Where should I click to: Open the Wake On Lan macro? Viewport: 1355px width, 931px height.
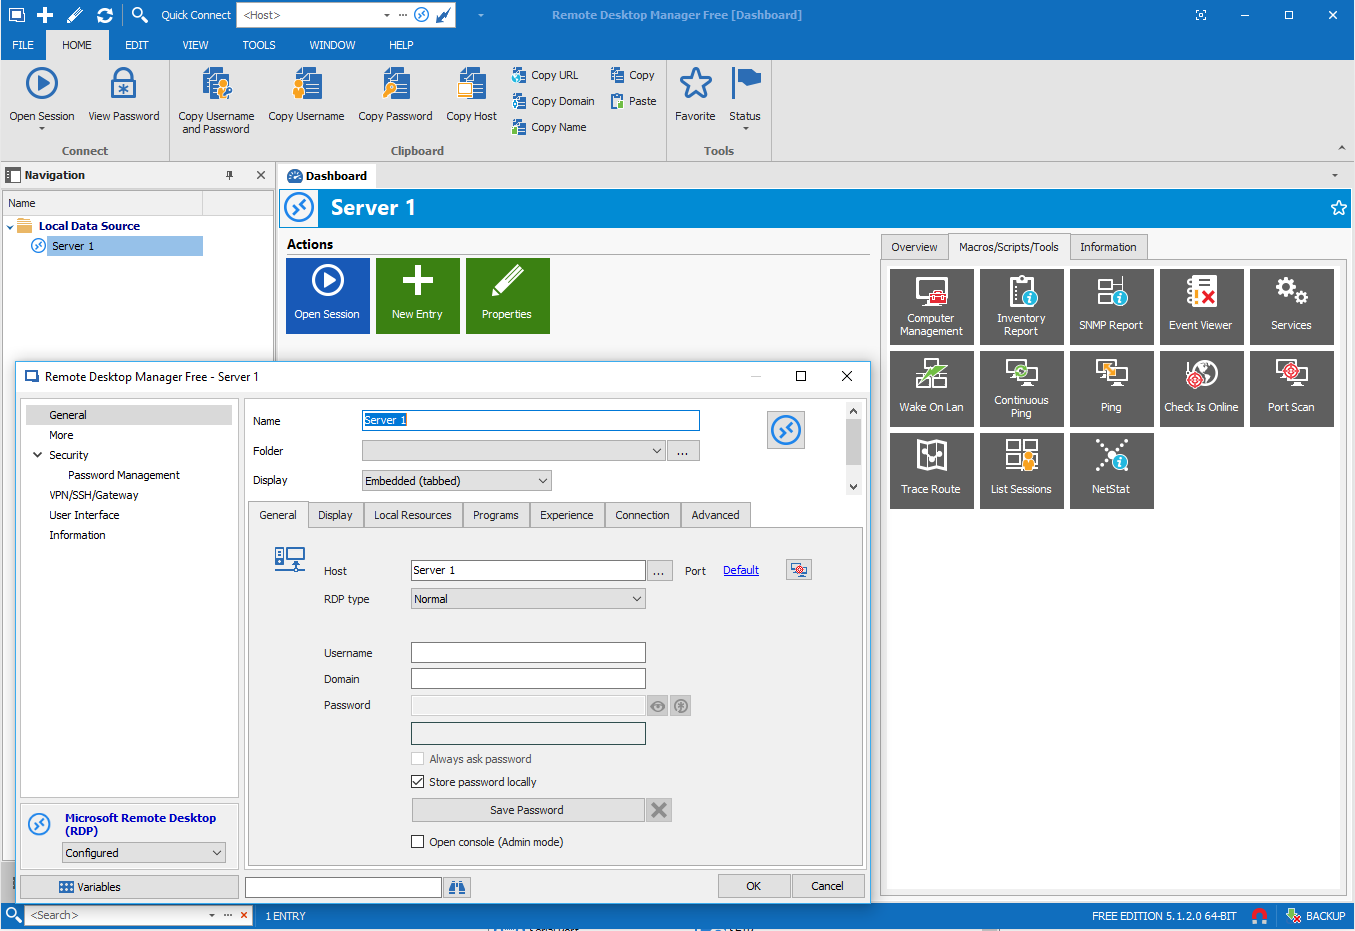tap(931, 388)
